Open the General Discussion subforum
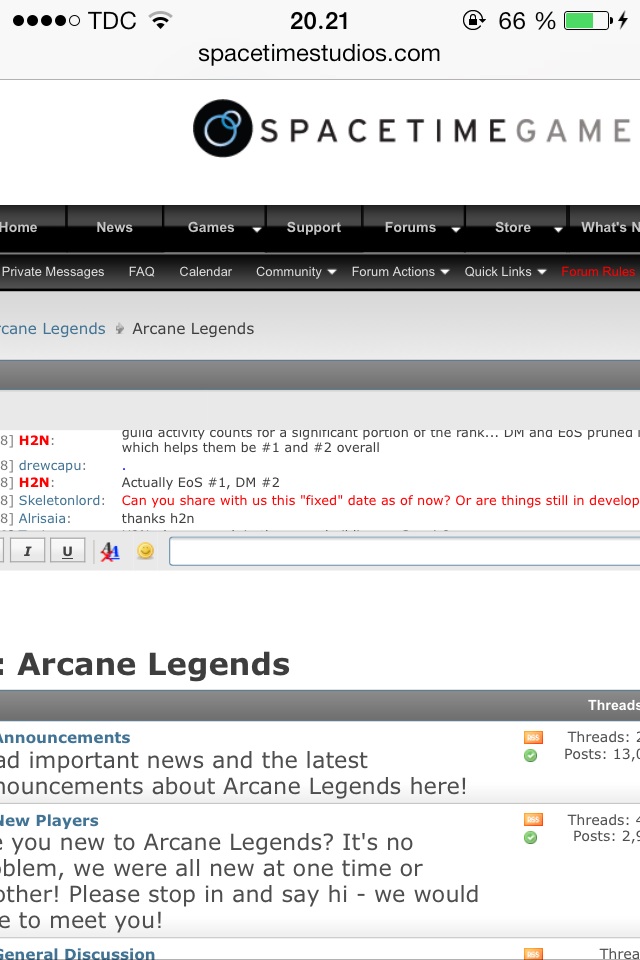 [x=77, y=953]
